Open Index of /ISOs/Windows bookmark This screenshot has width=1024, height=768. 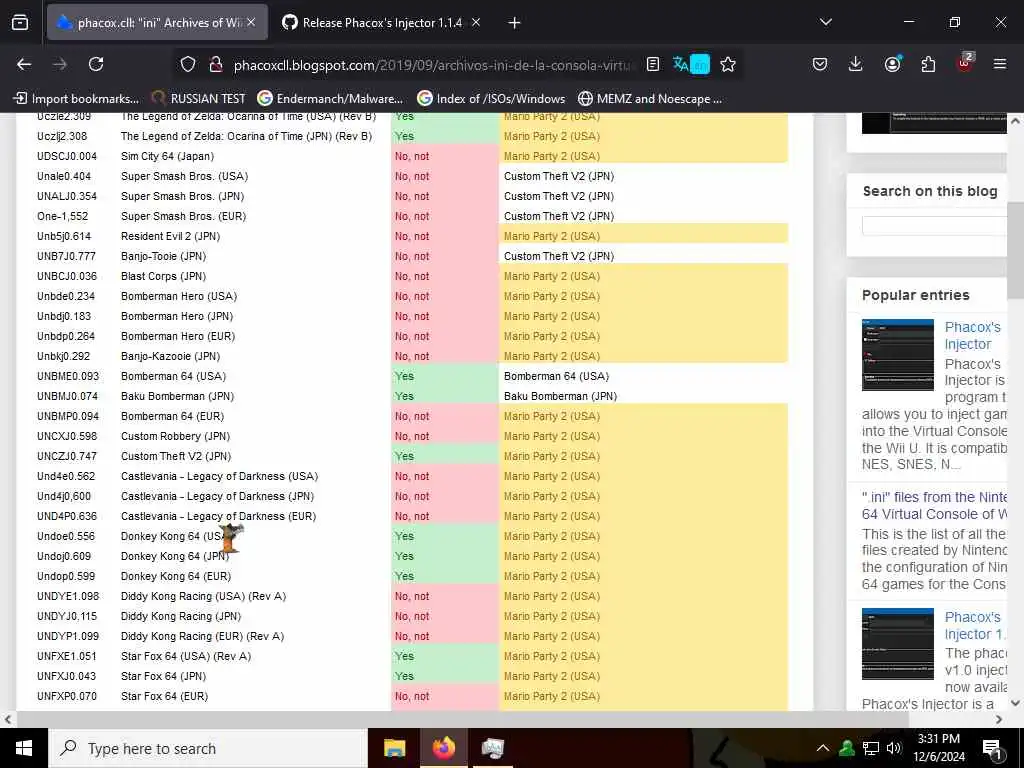pyautogui.click(x=491, y=99)
